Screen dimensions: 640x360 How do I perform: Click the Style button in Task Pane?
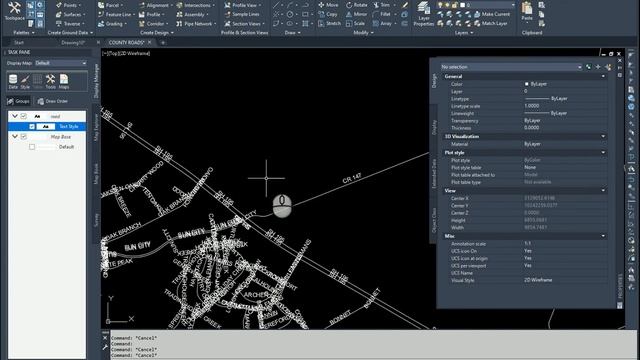click(x=25, y=82)
